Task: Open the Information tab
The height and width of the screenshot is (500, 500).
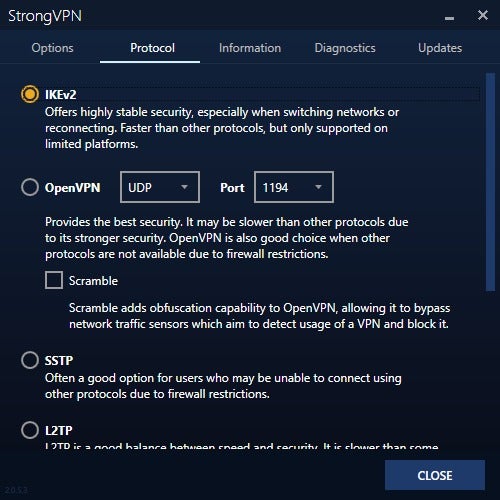Action: tap(250, 48)
